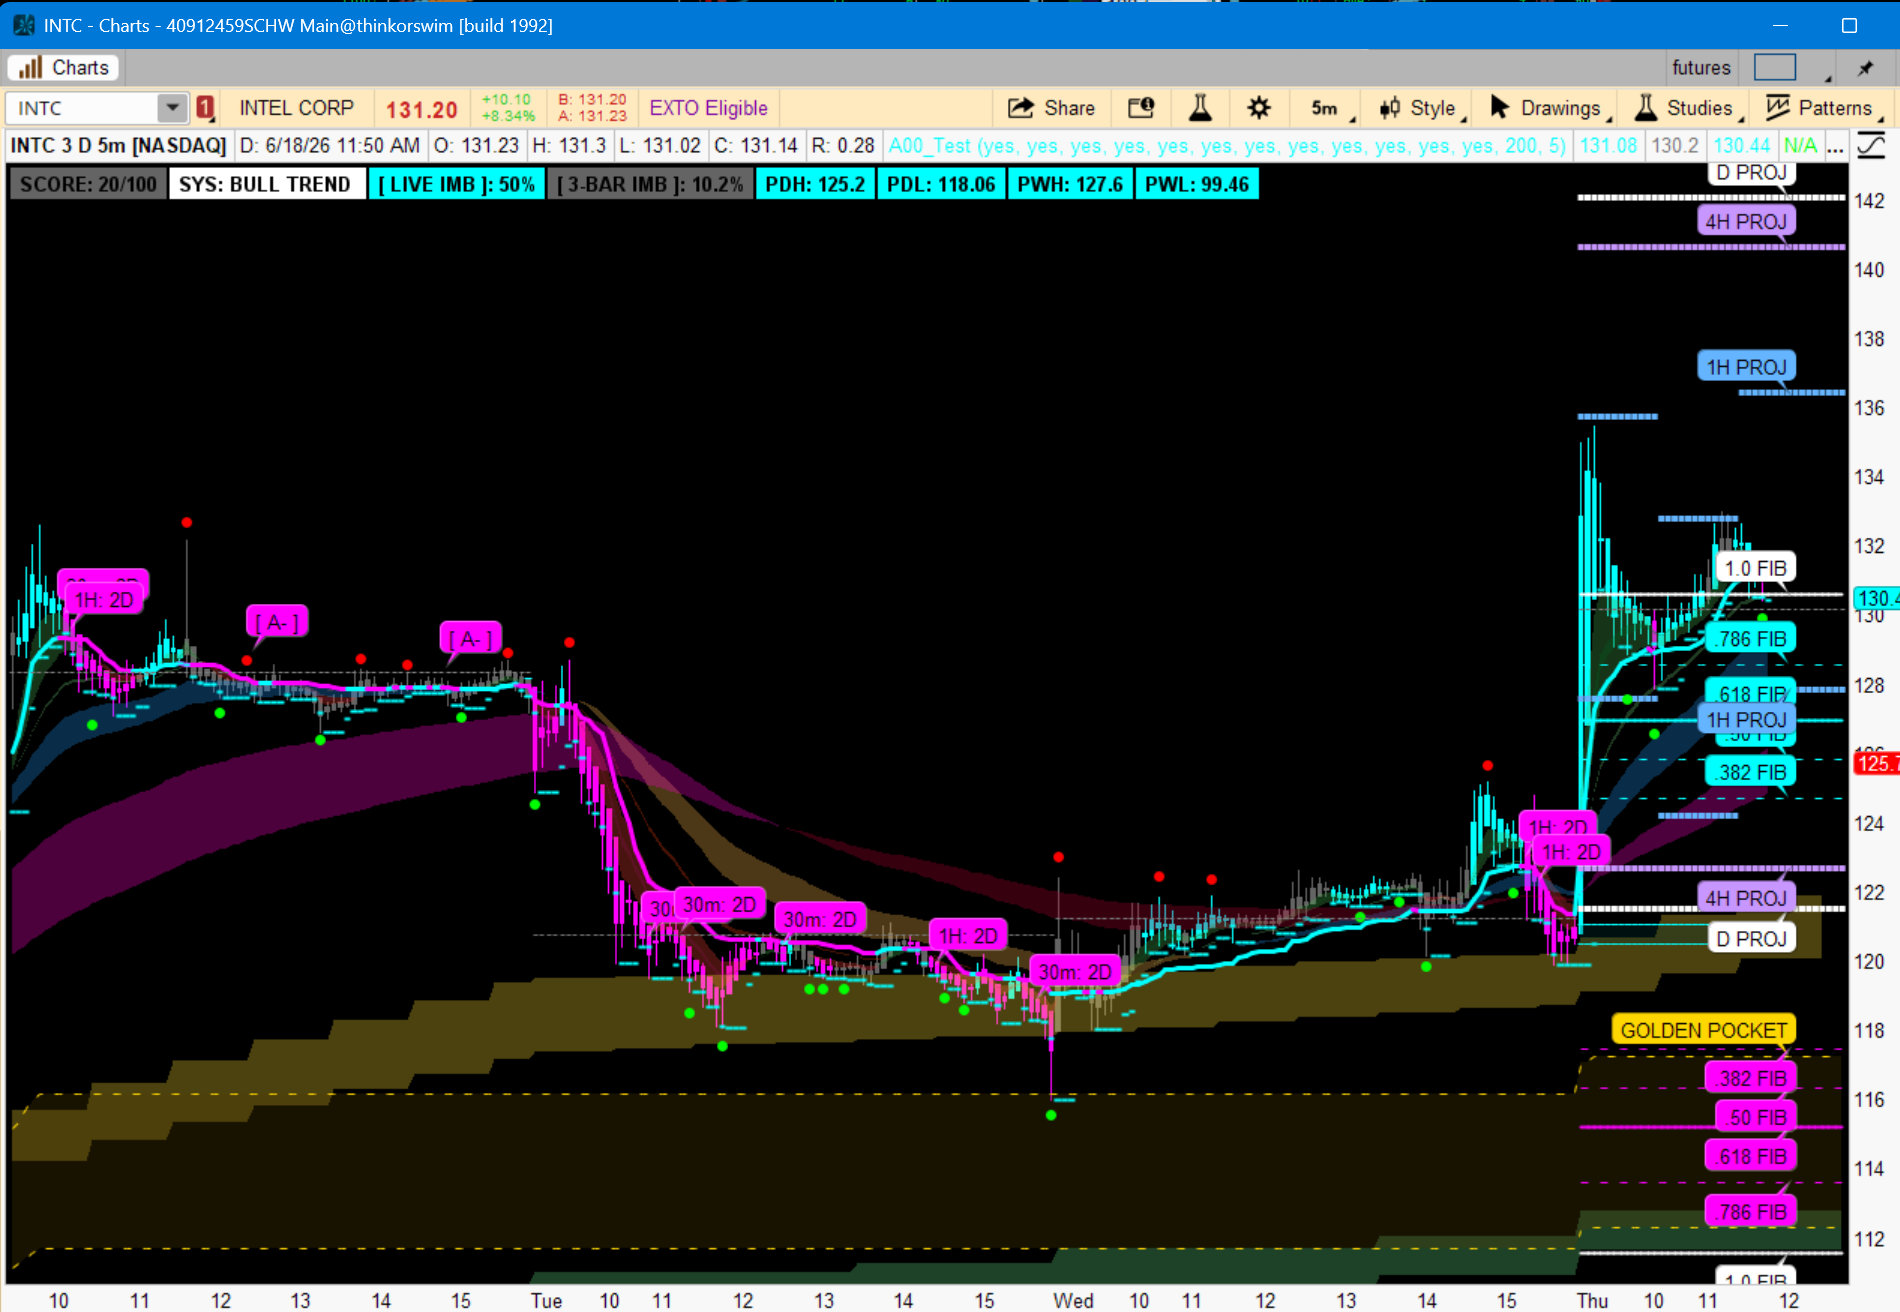Click the LIVE IMB: 50% label

(x=457, y=184)
